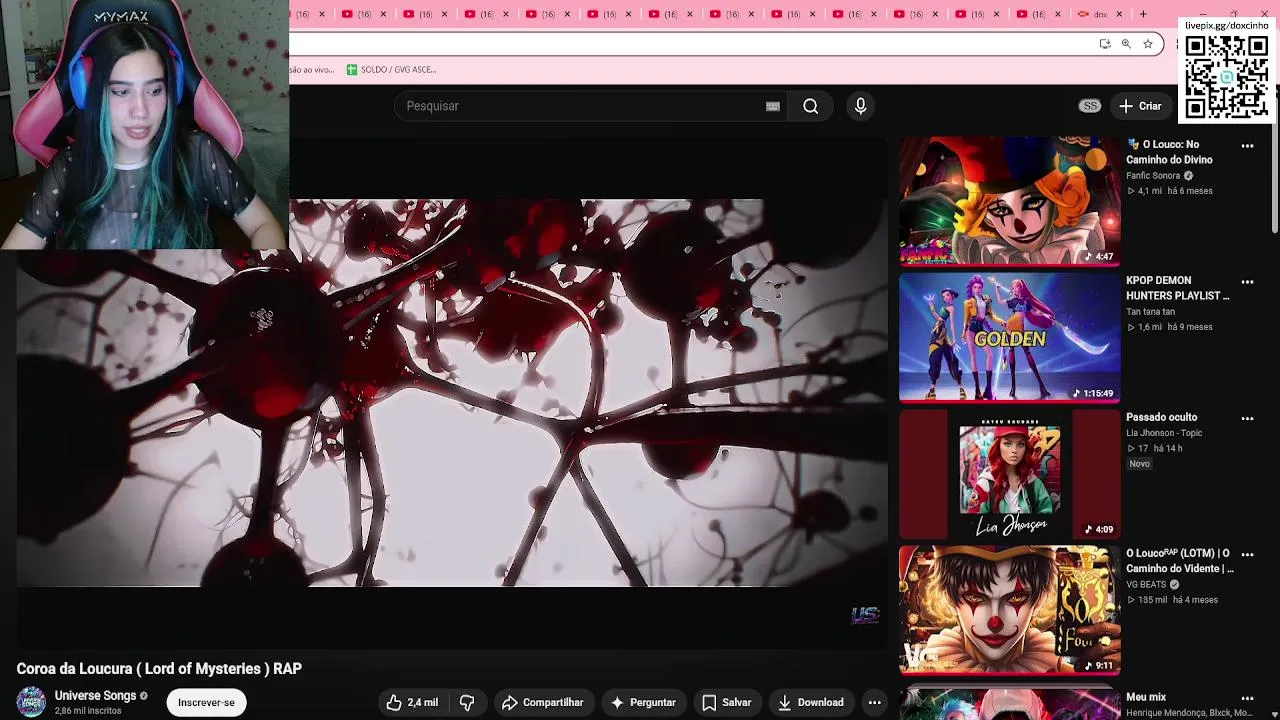Screen dimensions: 1280x720
Task: Open options for Meu mix
Action: pyautogui.click(x=1247, y=698)
